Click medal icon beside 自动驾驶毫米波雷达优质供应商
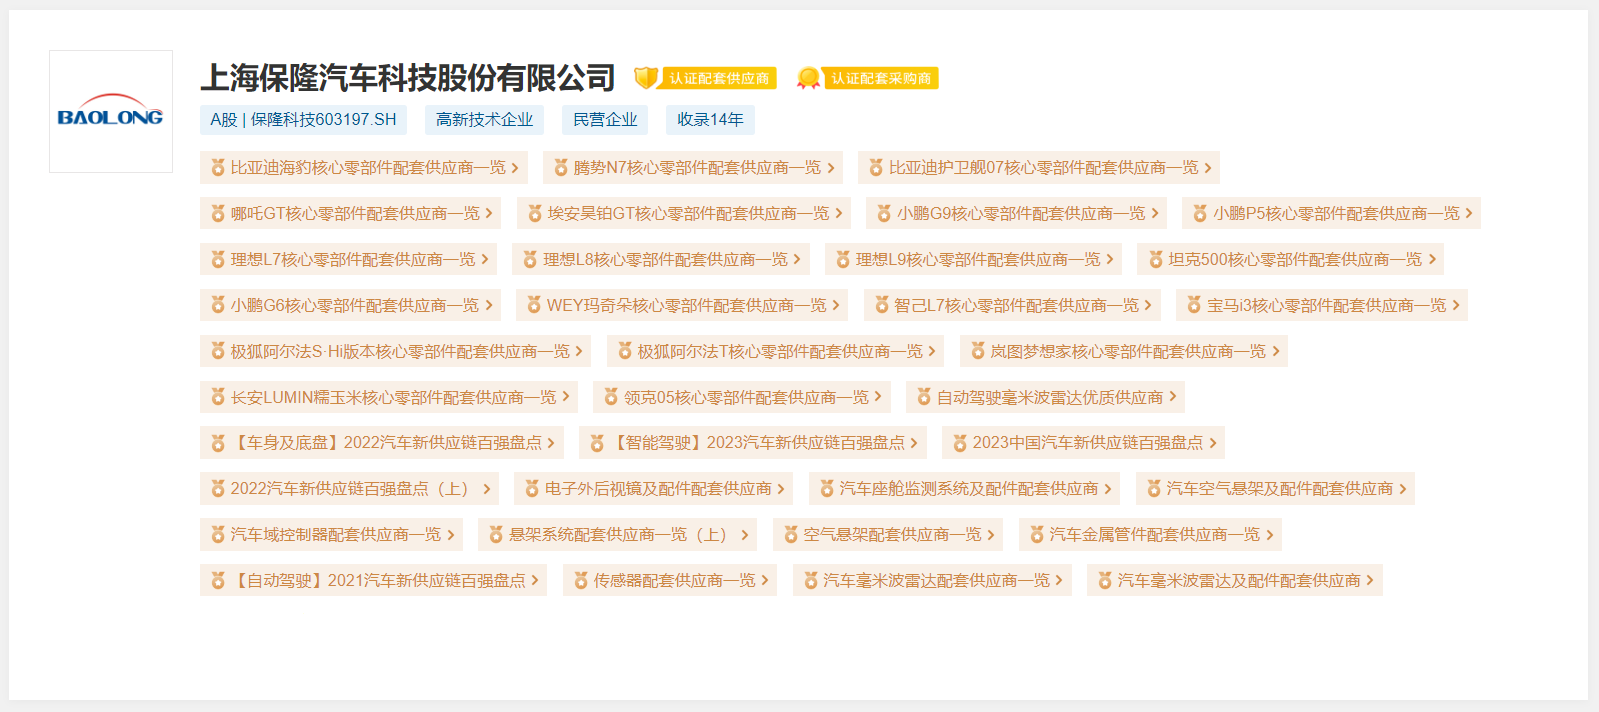The image size is (1599, 712). (924, 397)
